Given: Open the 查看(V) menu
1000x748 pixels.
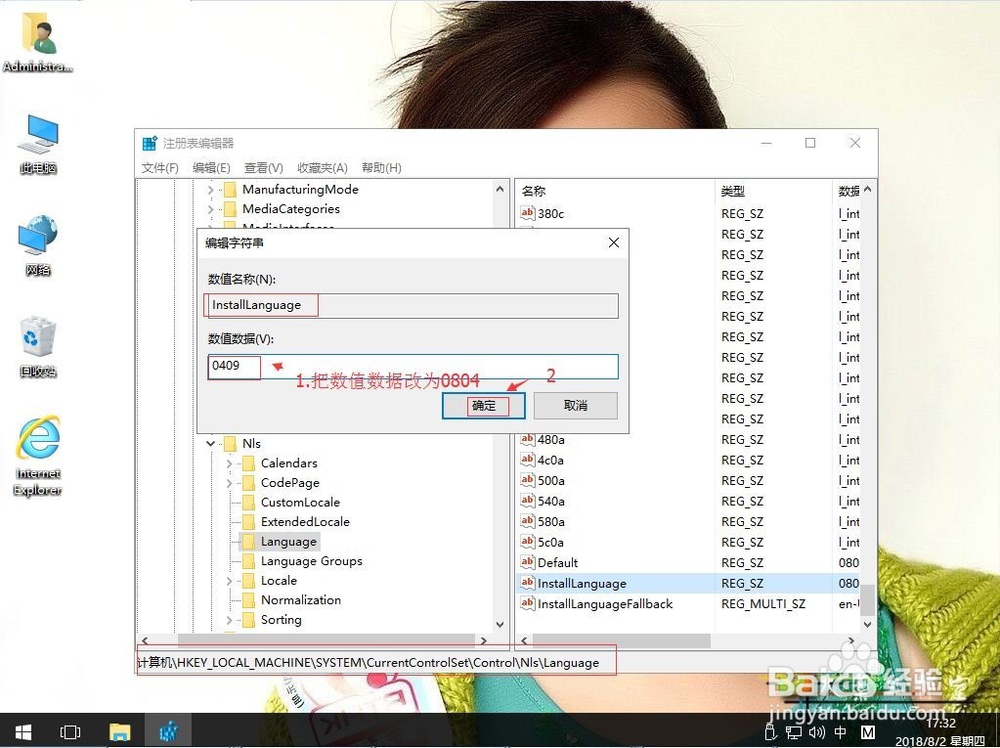Looking at the screenshot, I should [x=263, y=168].
